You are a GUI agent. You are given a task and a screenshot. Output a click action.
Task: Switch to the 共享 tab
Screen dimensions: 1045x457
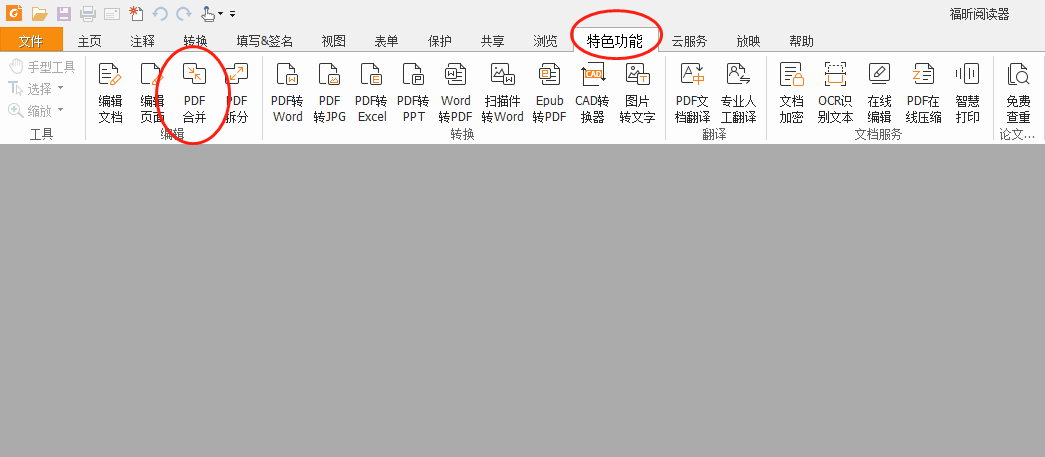pyautogui.click(x=493, y=41)
